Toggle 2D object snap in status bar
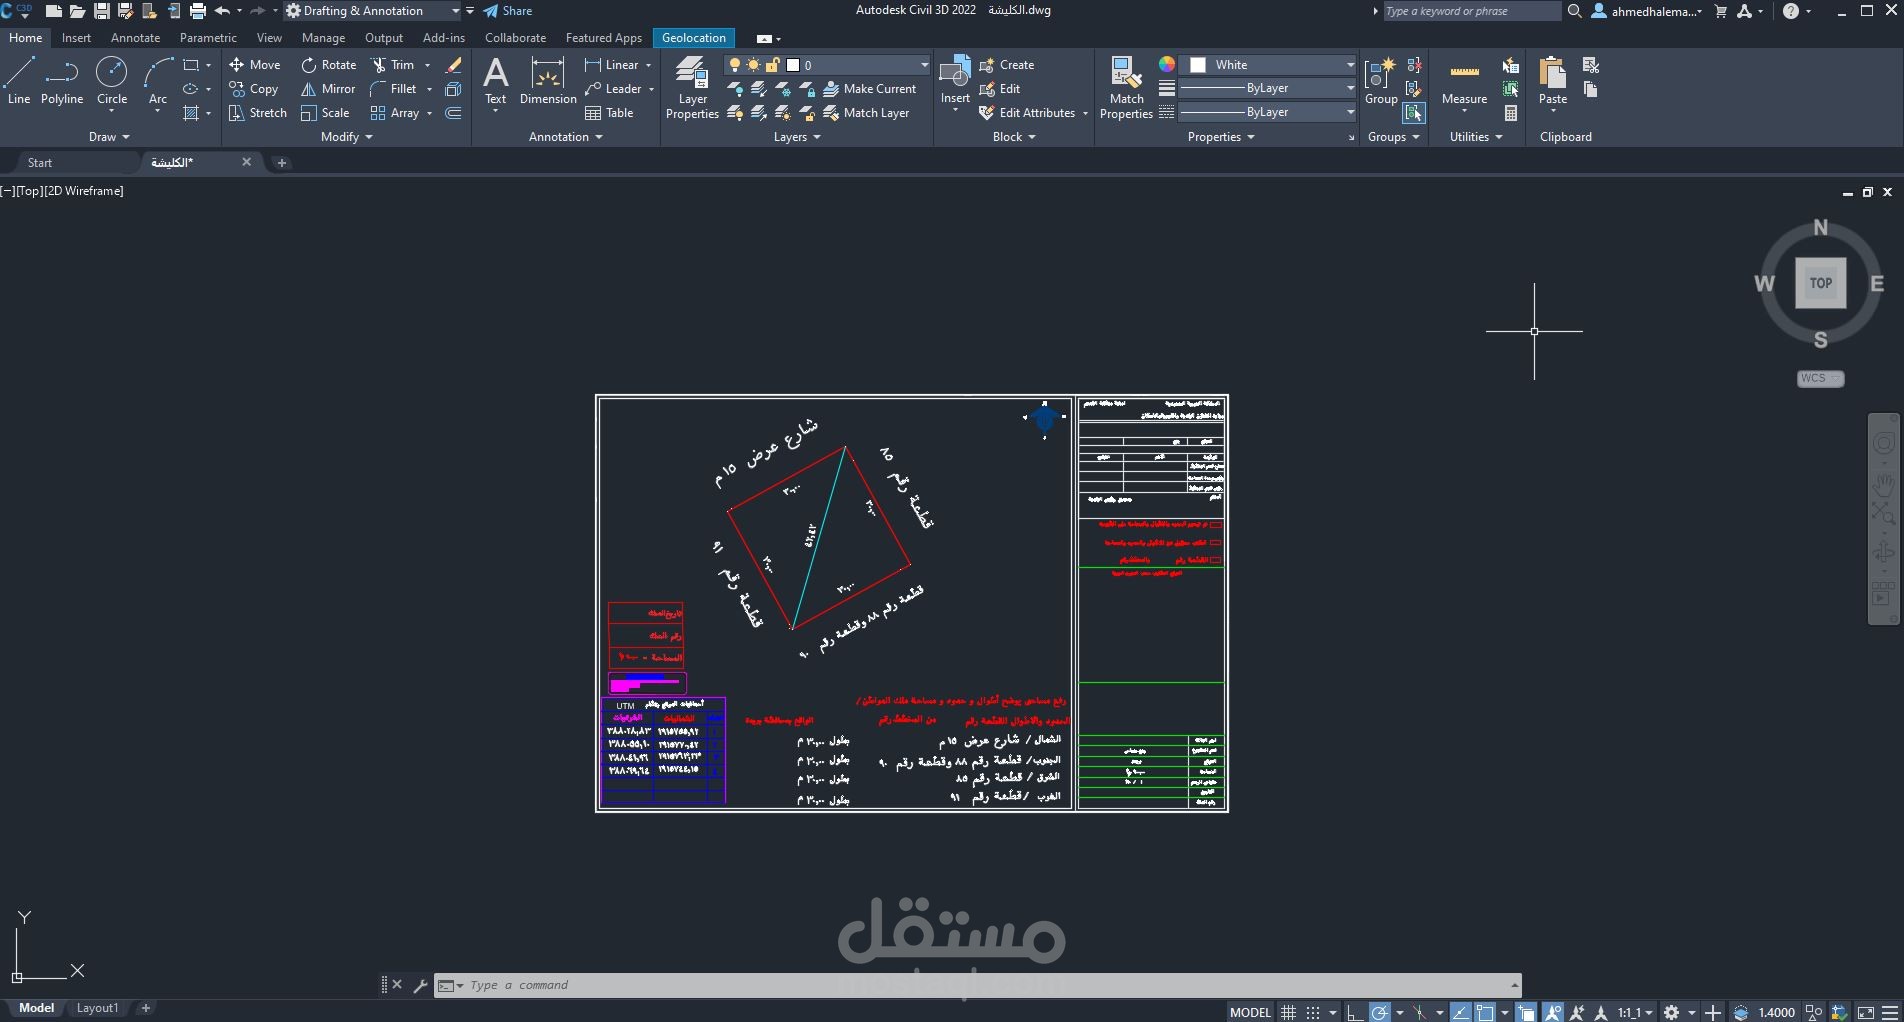Image resolution: width=1904 pixels, height=1022 pixels. (x=1486, y=1012)
